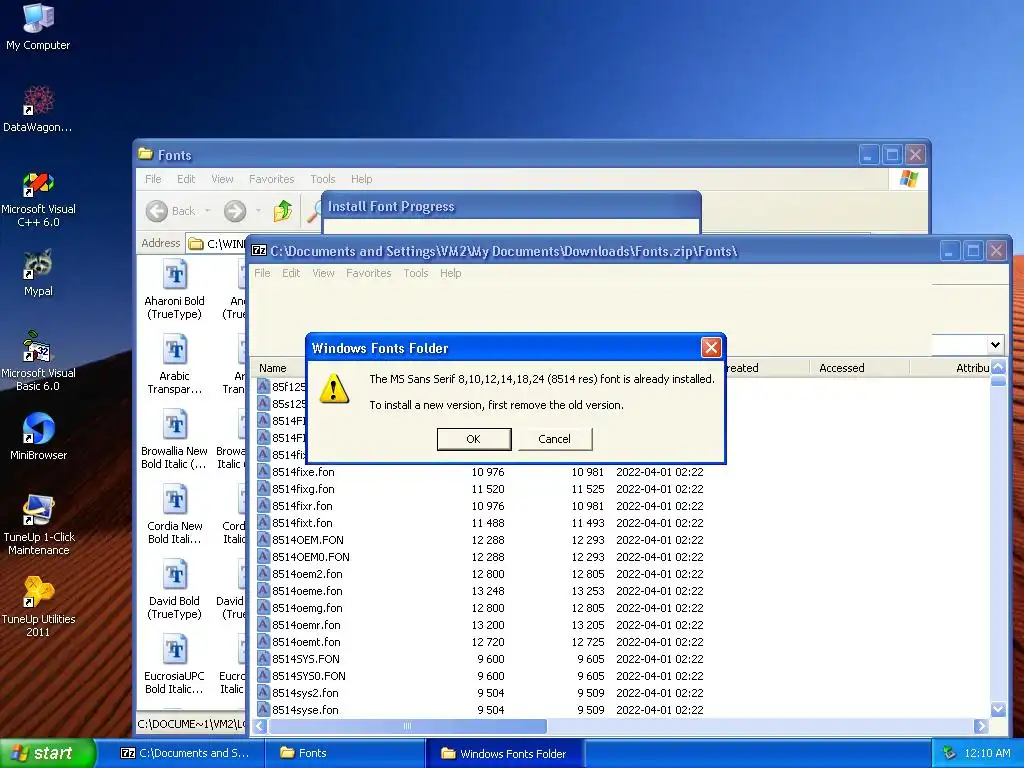The width and height of the screenshot is (1024, 768).
Task: Click the system tray network icon
Action: coord(949,753)
